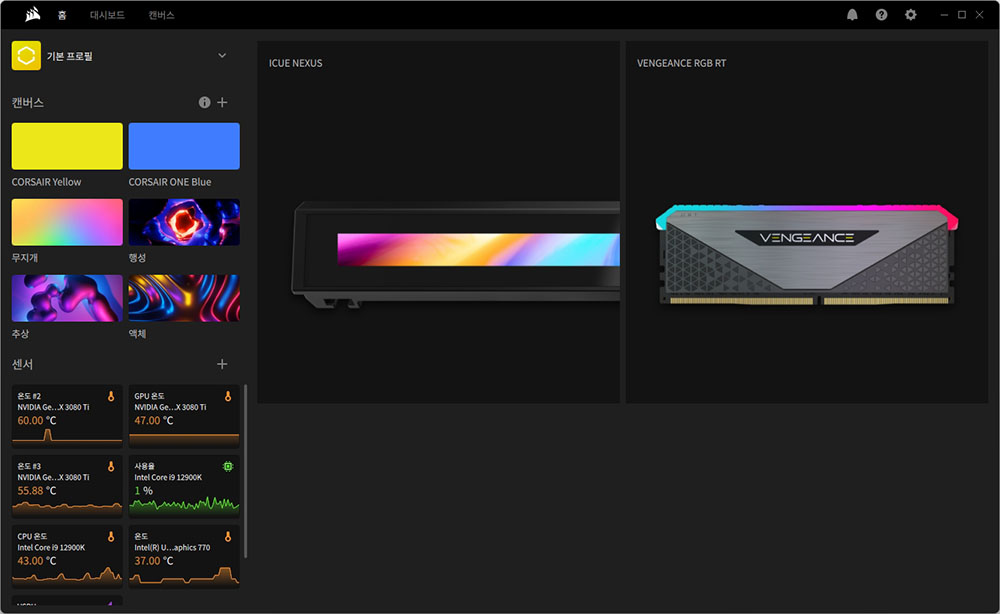
Task: Click the CORSAIR Yellow label text
Action: [46, 182]
